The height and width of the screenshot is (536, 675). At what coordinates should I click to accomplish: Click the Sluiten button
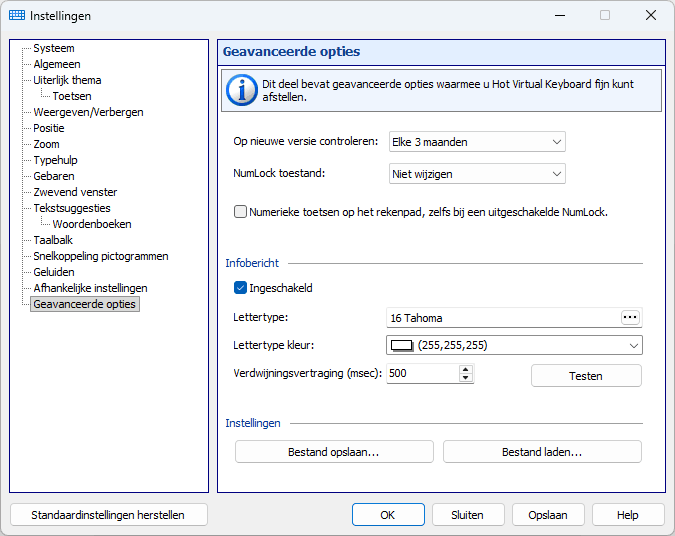tap(468, 515)
